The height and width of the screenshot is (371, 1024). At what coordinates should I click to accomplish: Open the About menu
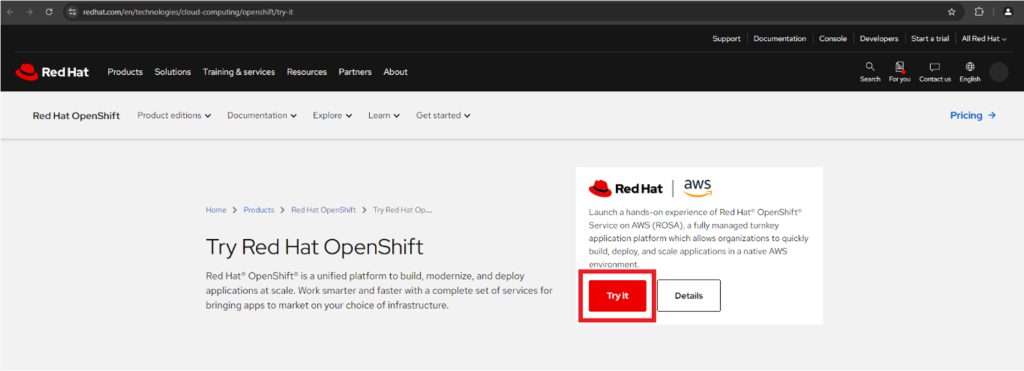pyautogui.click(x=395, y=72)
